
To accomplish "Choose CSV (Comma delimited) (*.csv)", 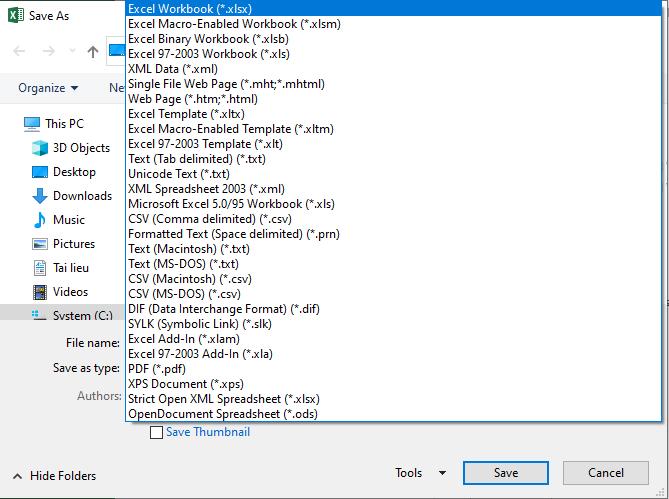I will click(393, 219).
